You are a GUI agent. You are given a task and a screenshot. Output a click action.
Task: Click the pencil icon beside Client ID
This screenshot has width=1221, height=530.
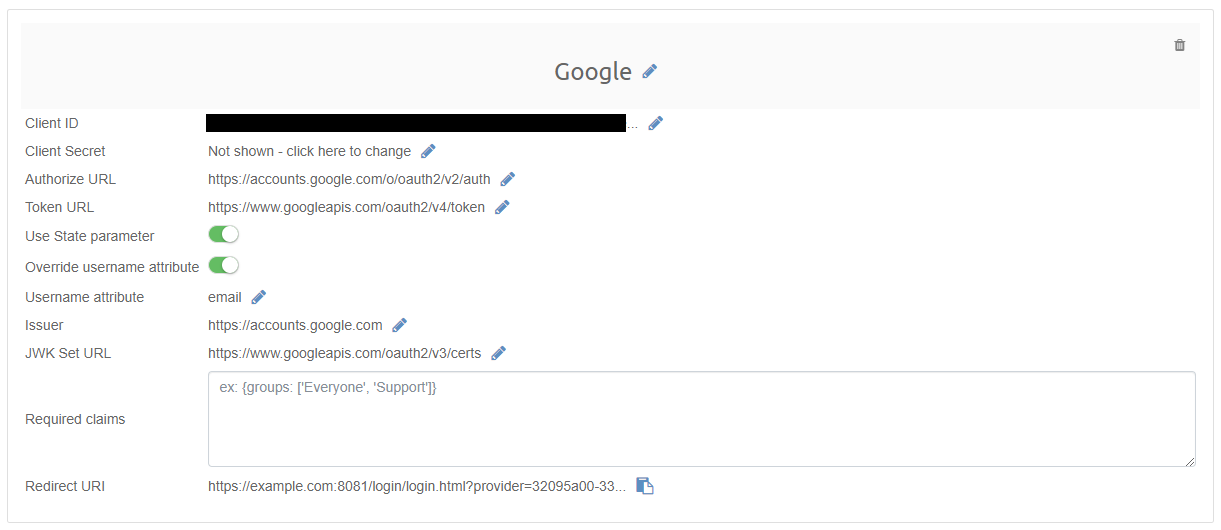pyautogui.click(x=656, y=123)
